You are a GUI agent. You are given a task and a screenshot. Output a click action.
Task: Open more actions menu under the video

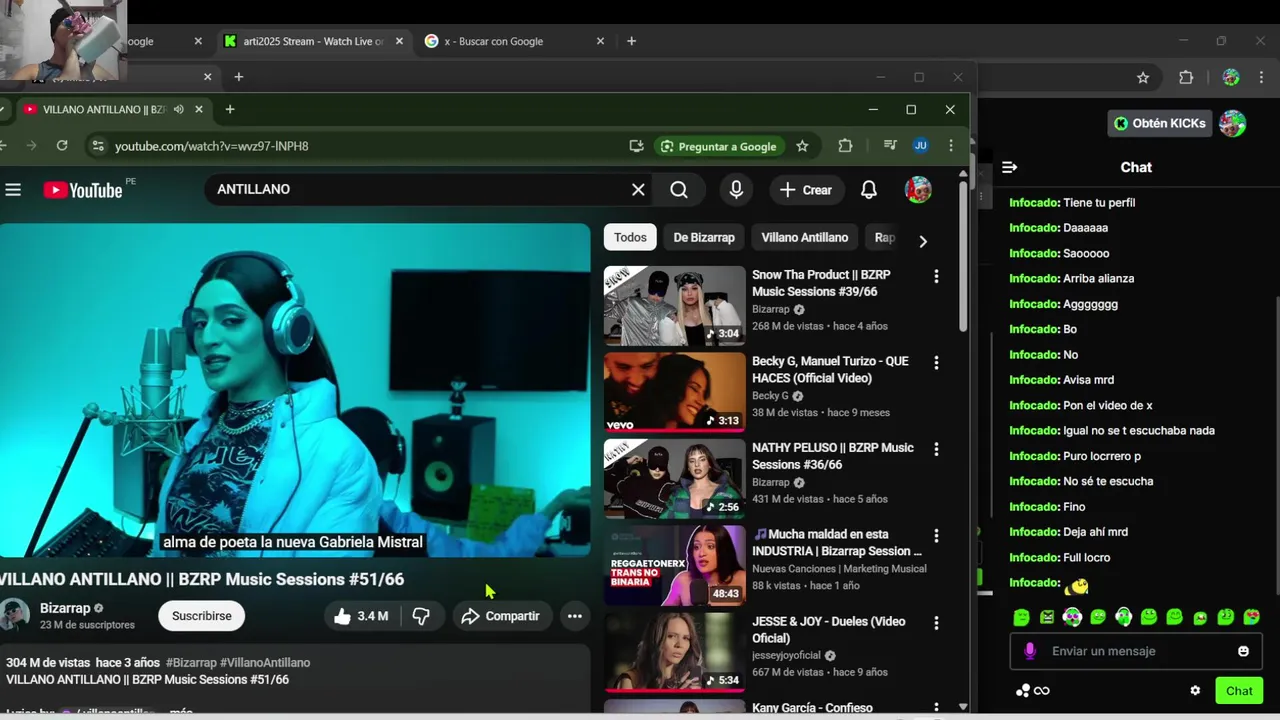pos(574,616)
